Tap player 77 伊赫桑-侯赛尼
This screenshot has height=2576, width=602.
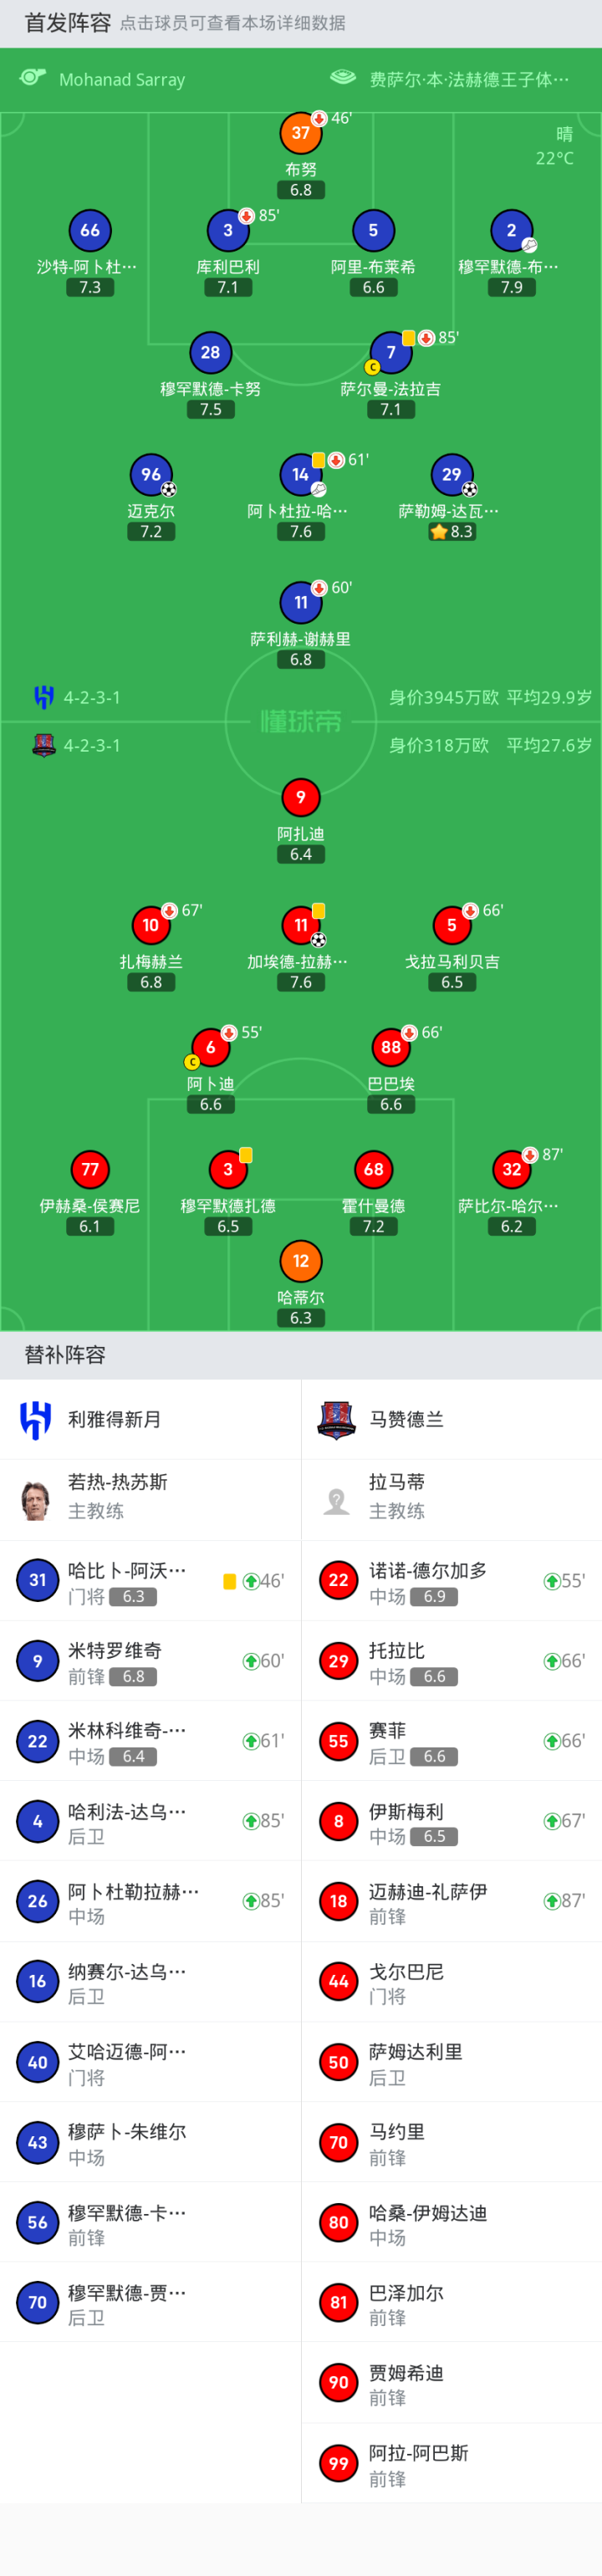coord(90,1170)
